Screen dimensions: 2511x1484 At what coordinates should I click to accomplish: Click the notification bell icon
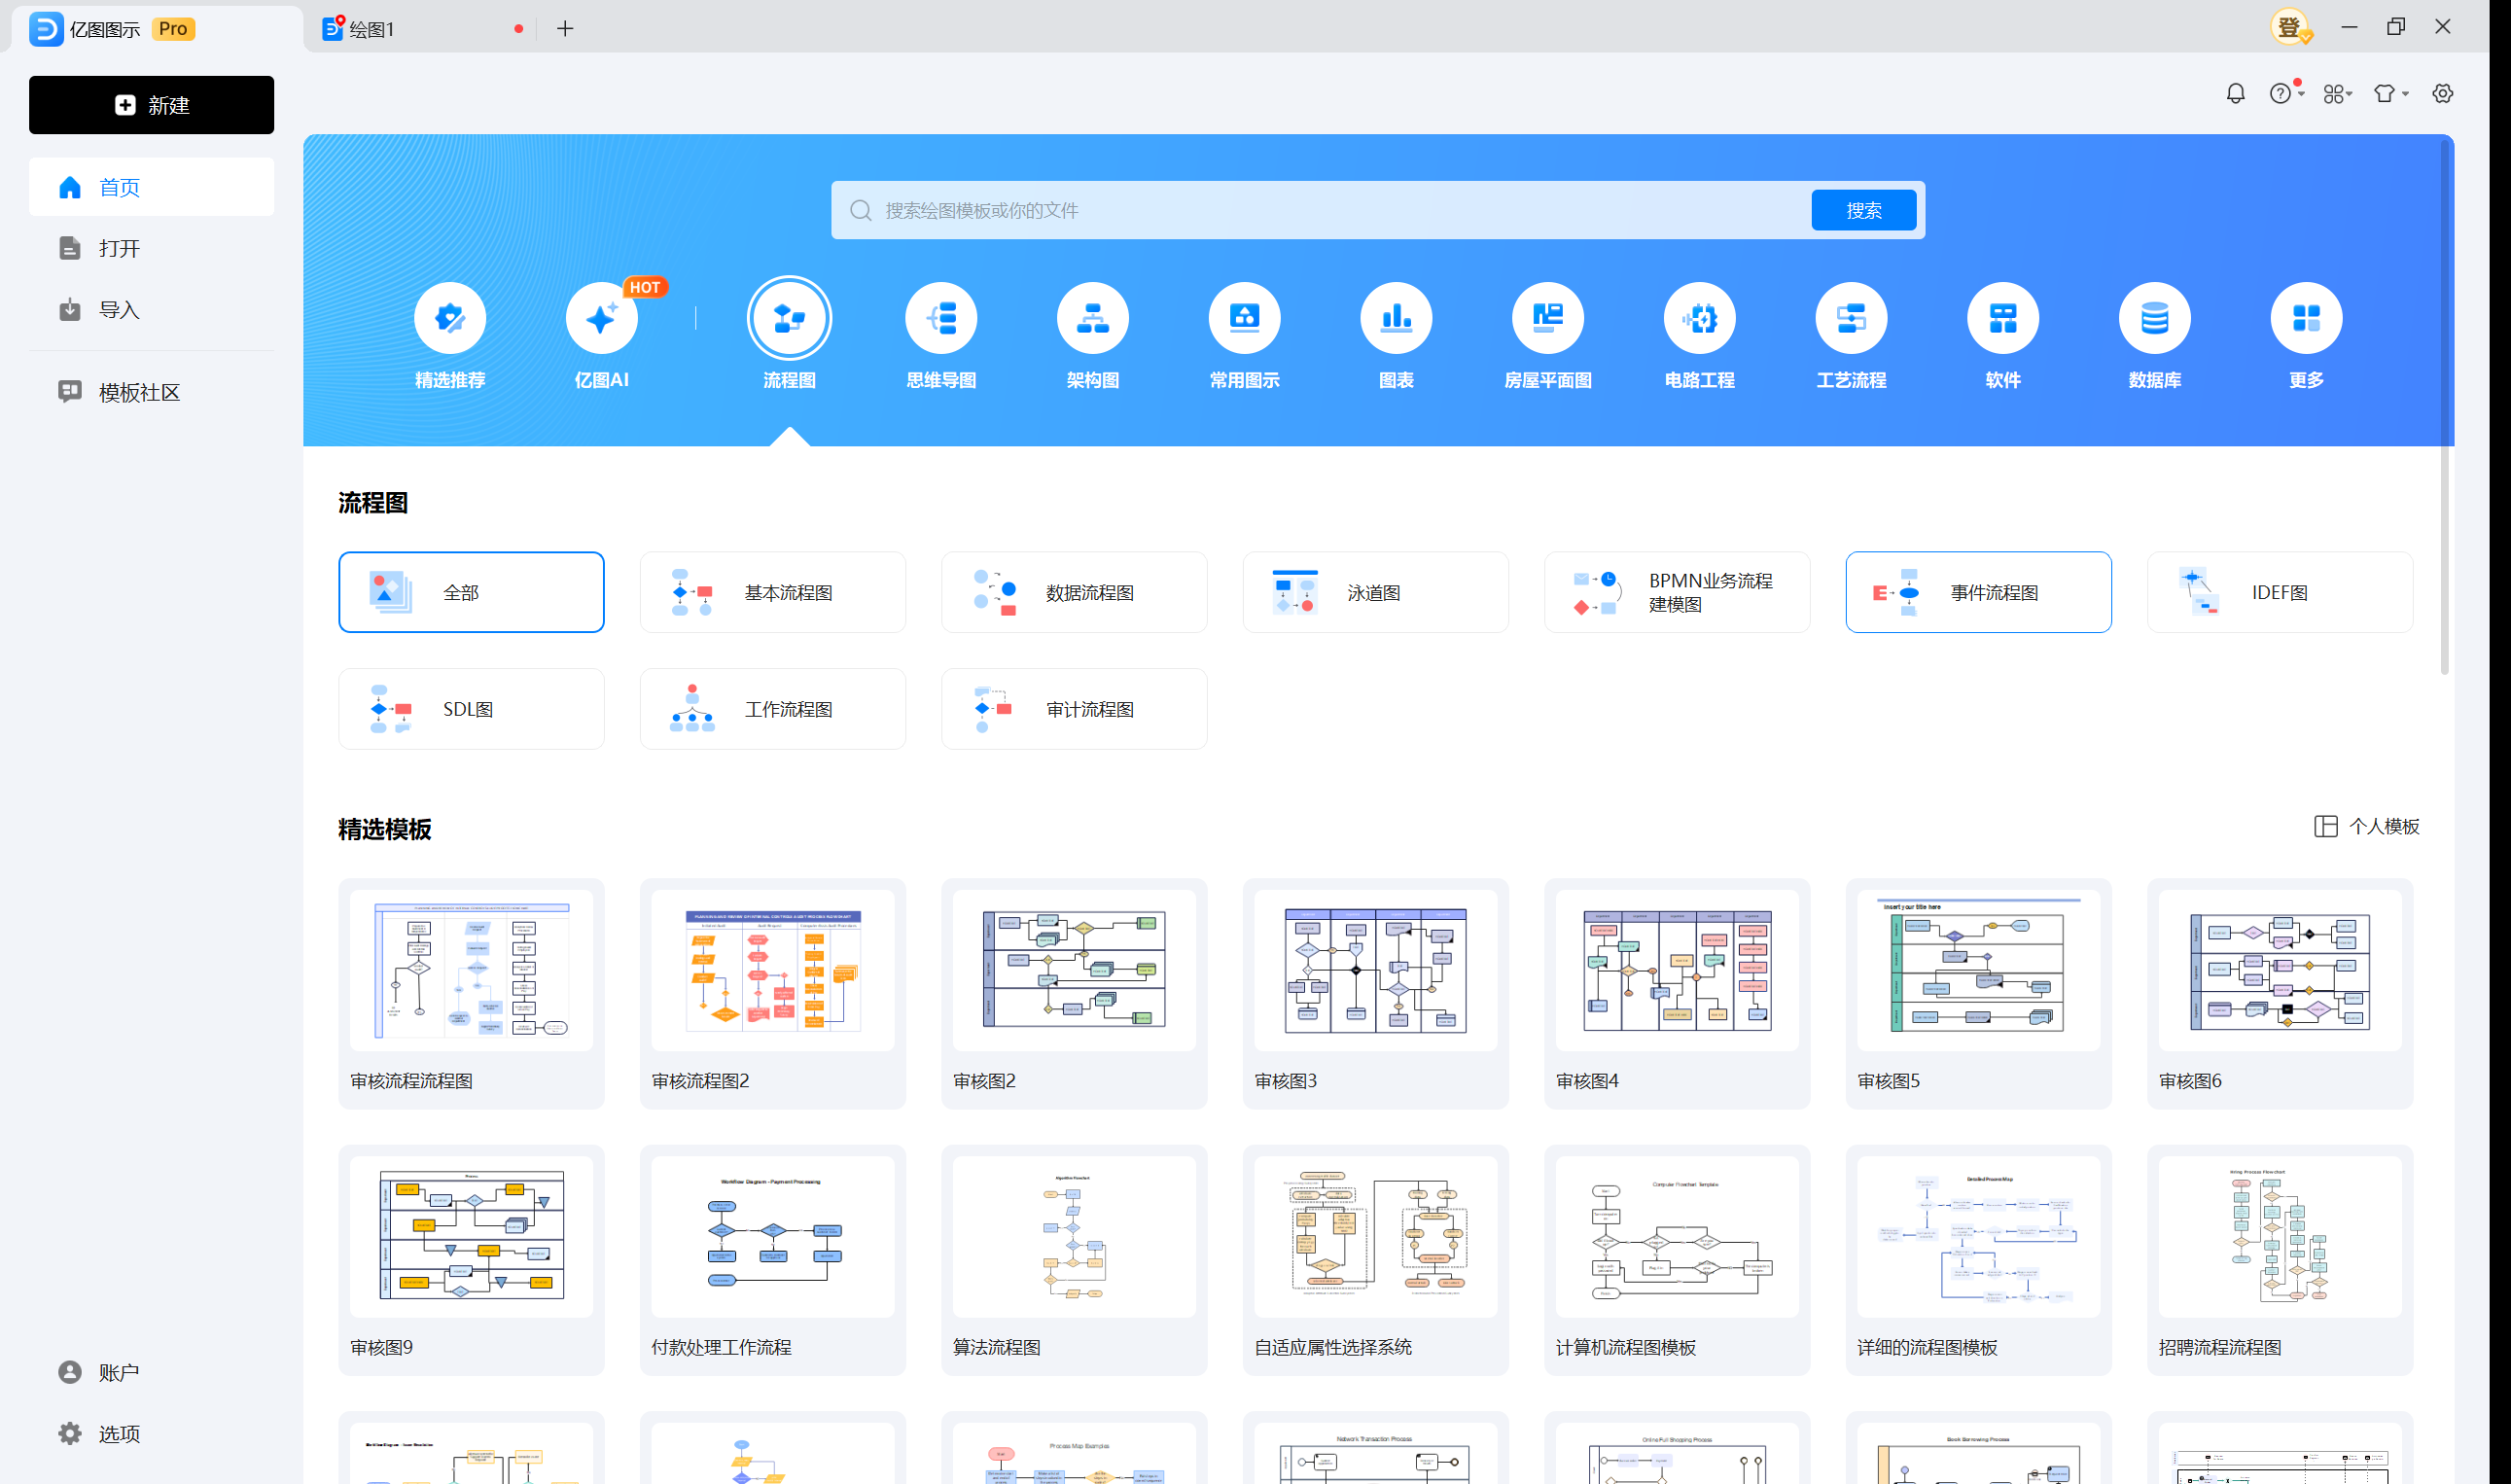[2235, 93]
